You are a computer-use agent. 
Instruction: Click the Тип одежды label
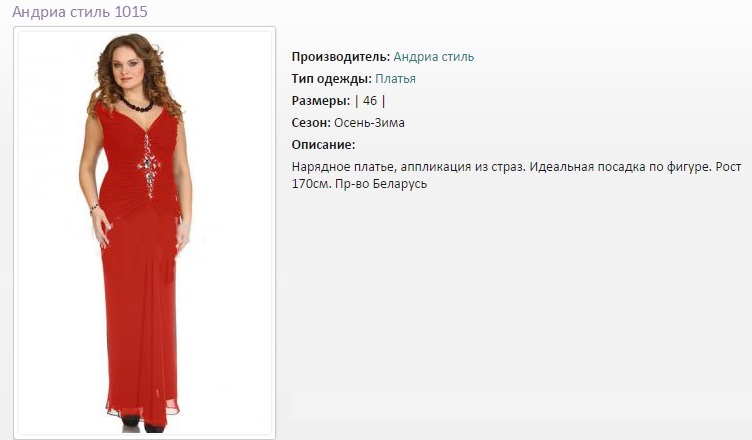(332, 79)
